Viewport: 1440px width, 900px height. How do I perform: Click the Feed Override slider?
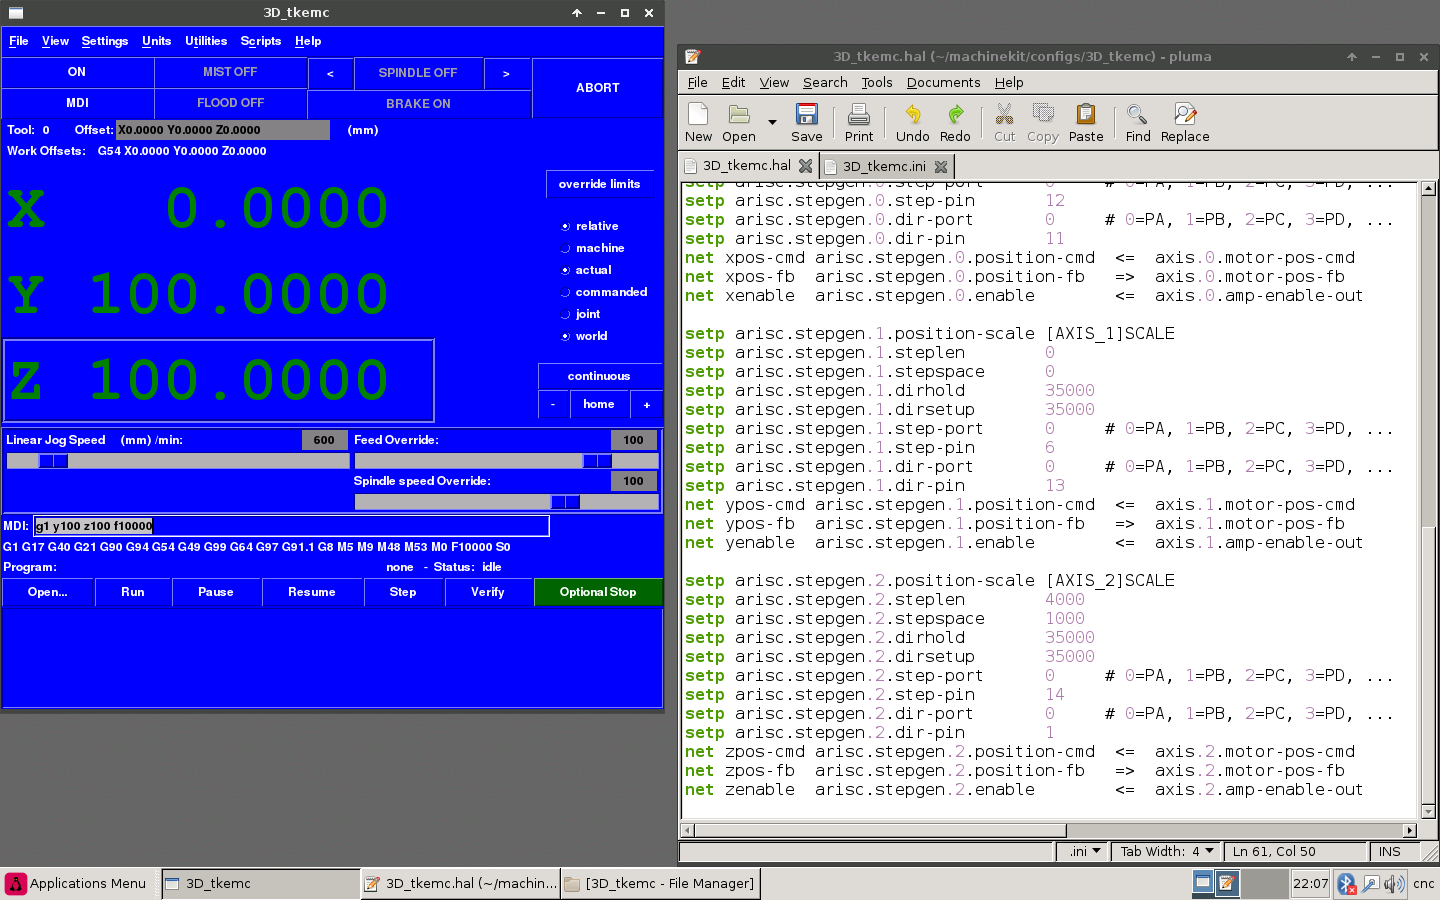coord(506,461)
